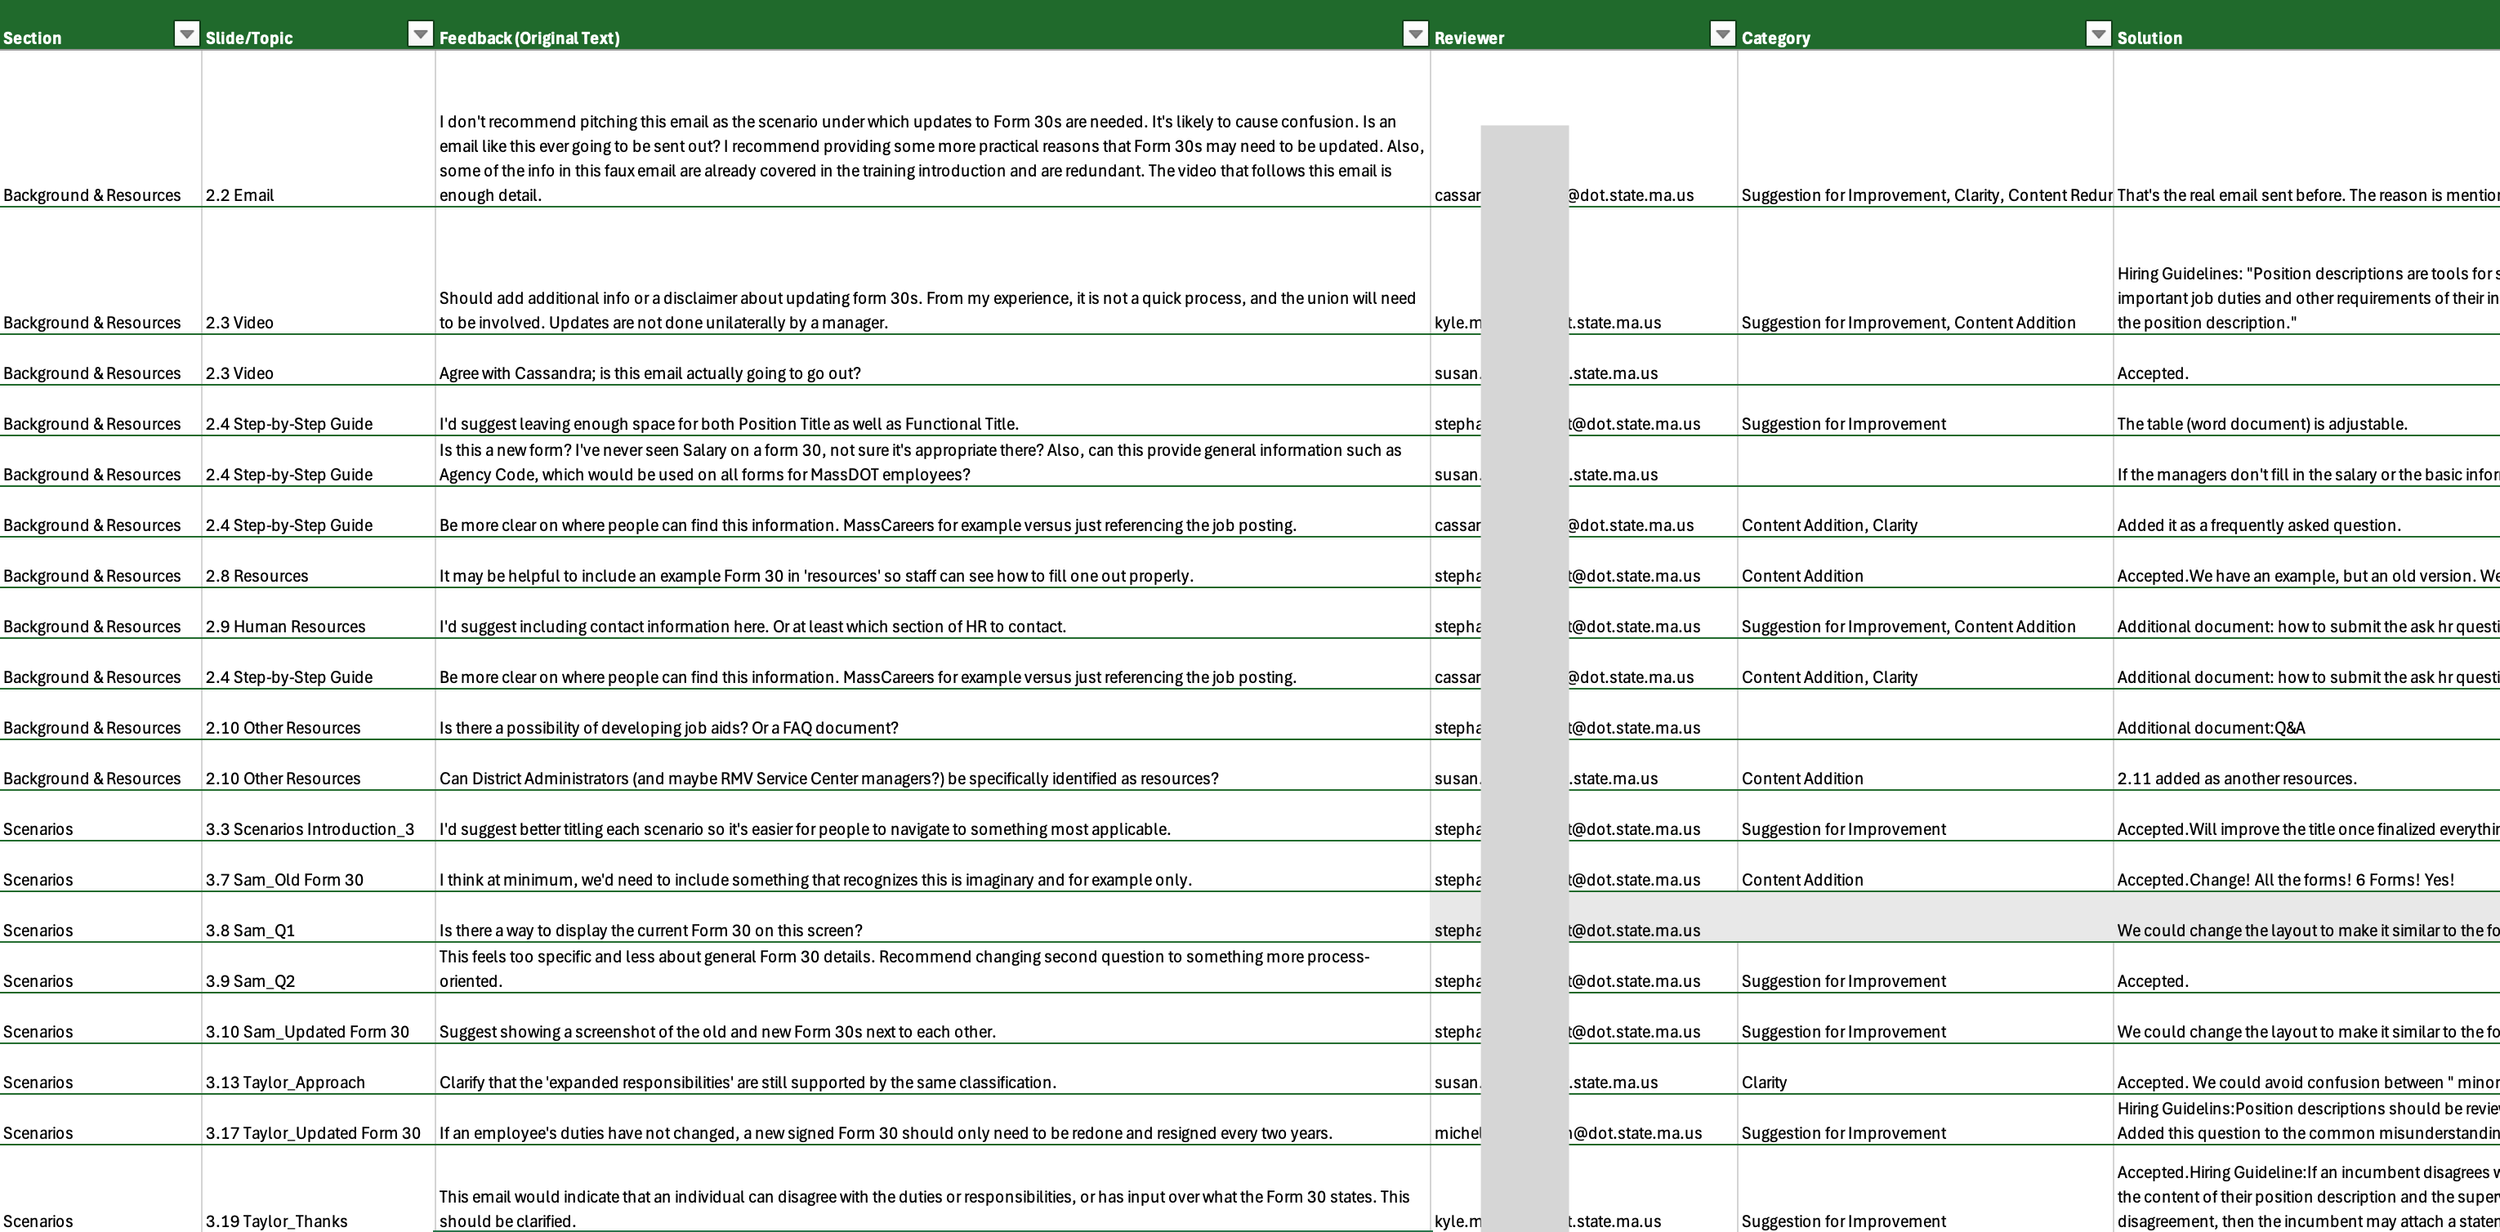Screen dimensions: 2500x1232
Task: Open the Reviewer column filter dropdown
Action: [x=1722, y=35]
